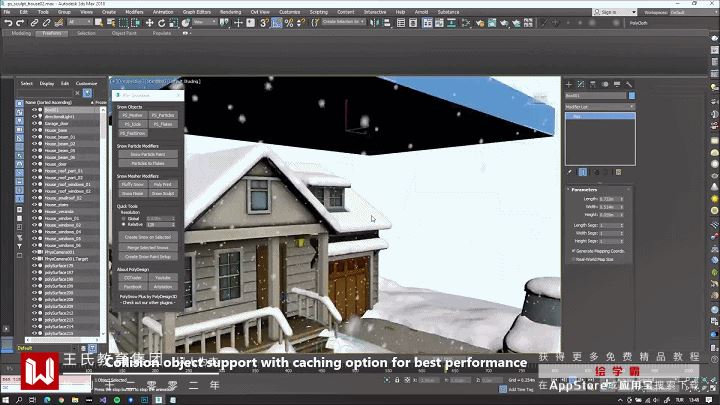Toggle the Percent Snap button
The height and width of the screenshot is (405, 720).
click(289, 22)
